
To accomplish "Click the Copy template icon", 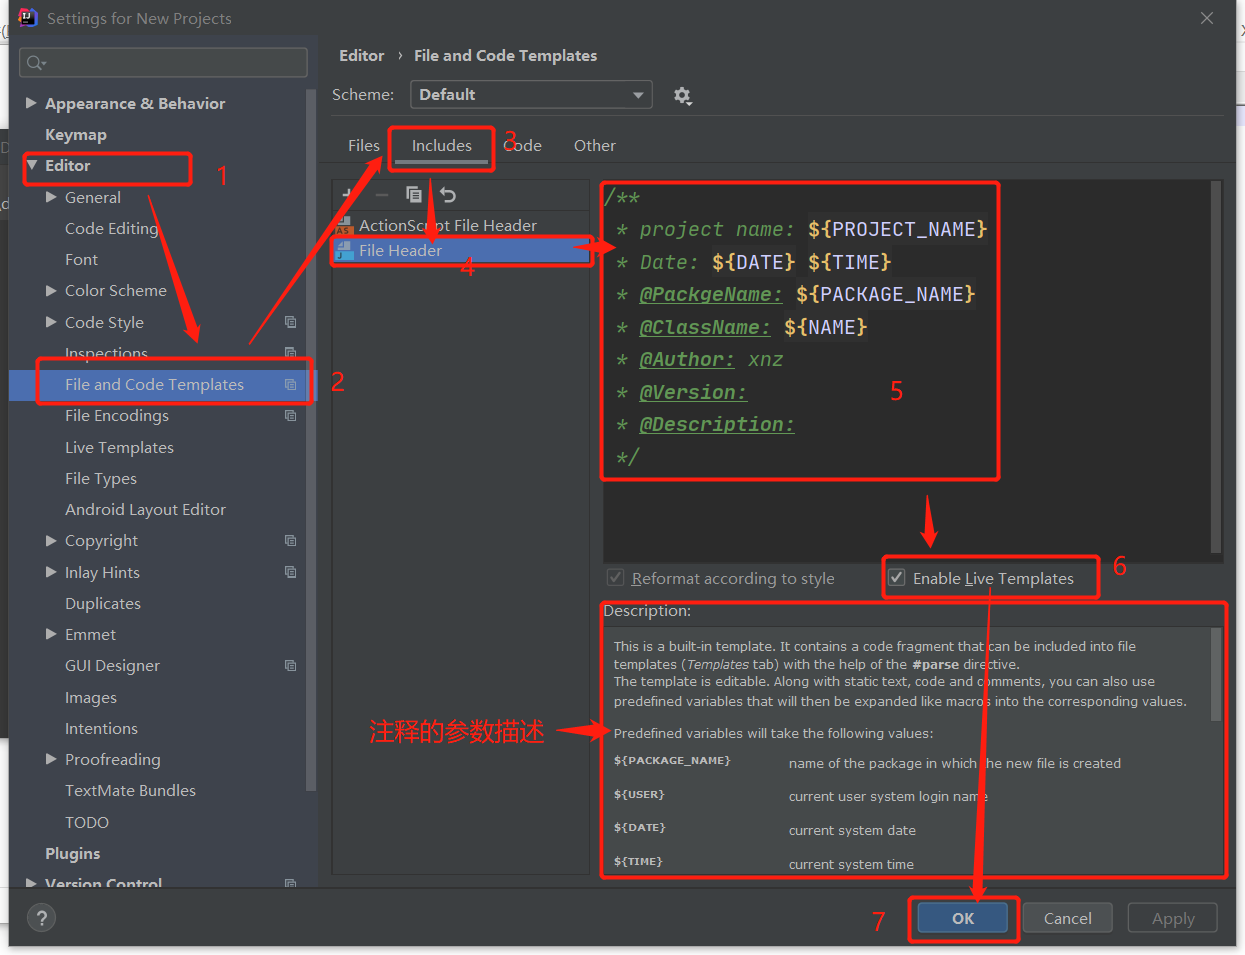I will (x=414, y=194).
